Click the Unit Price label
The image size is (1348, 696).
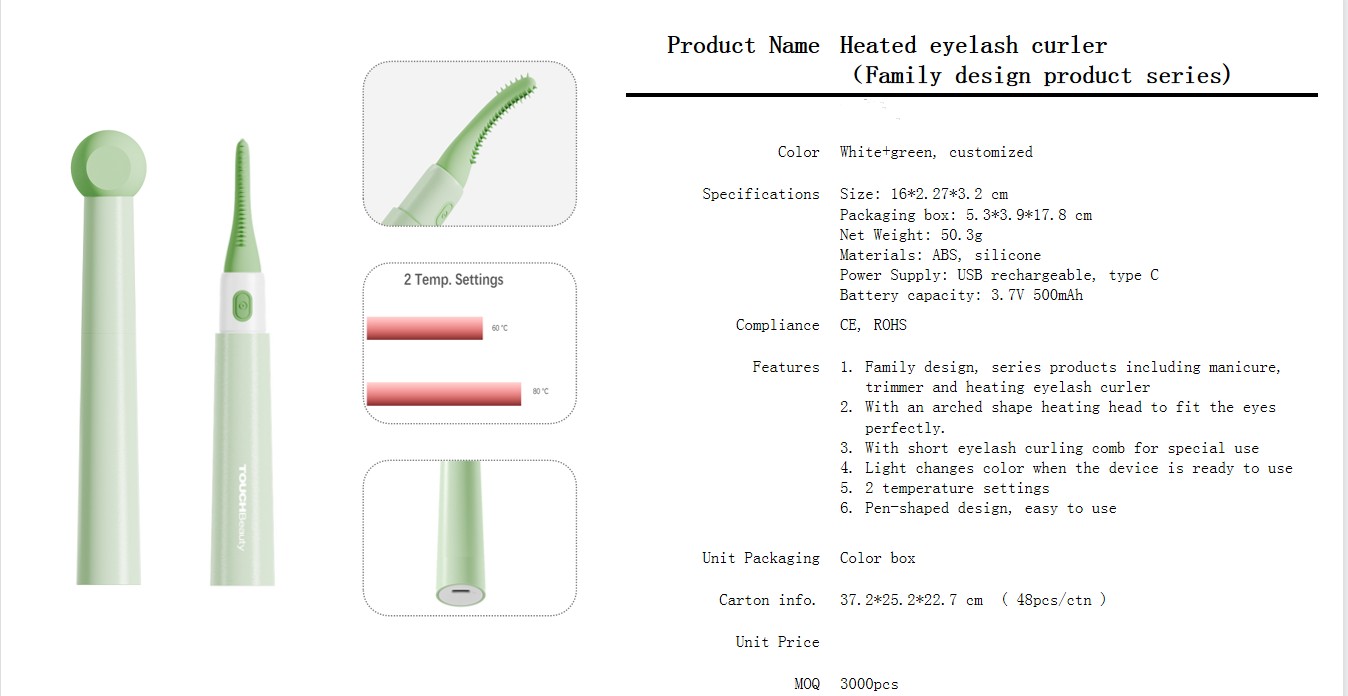[x=777, y=642]
